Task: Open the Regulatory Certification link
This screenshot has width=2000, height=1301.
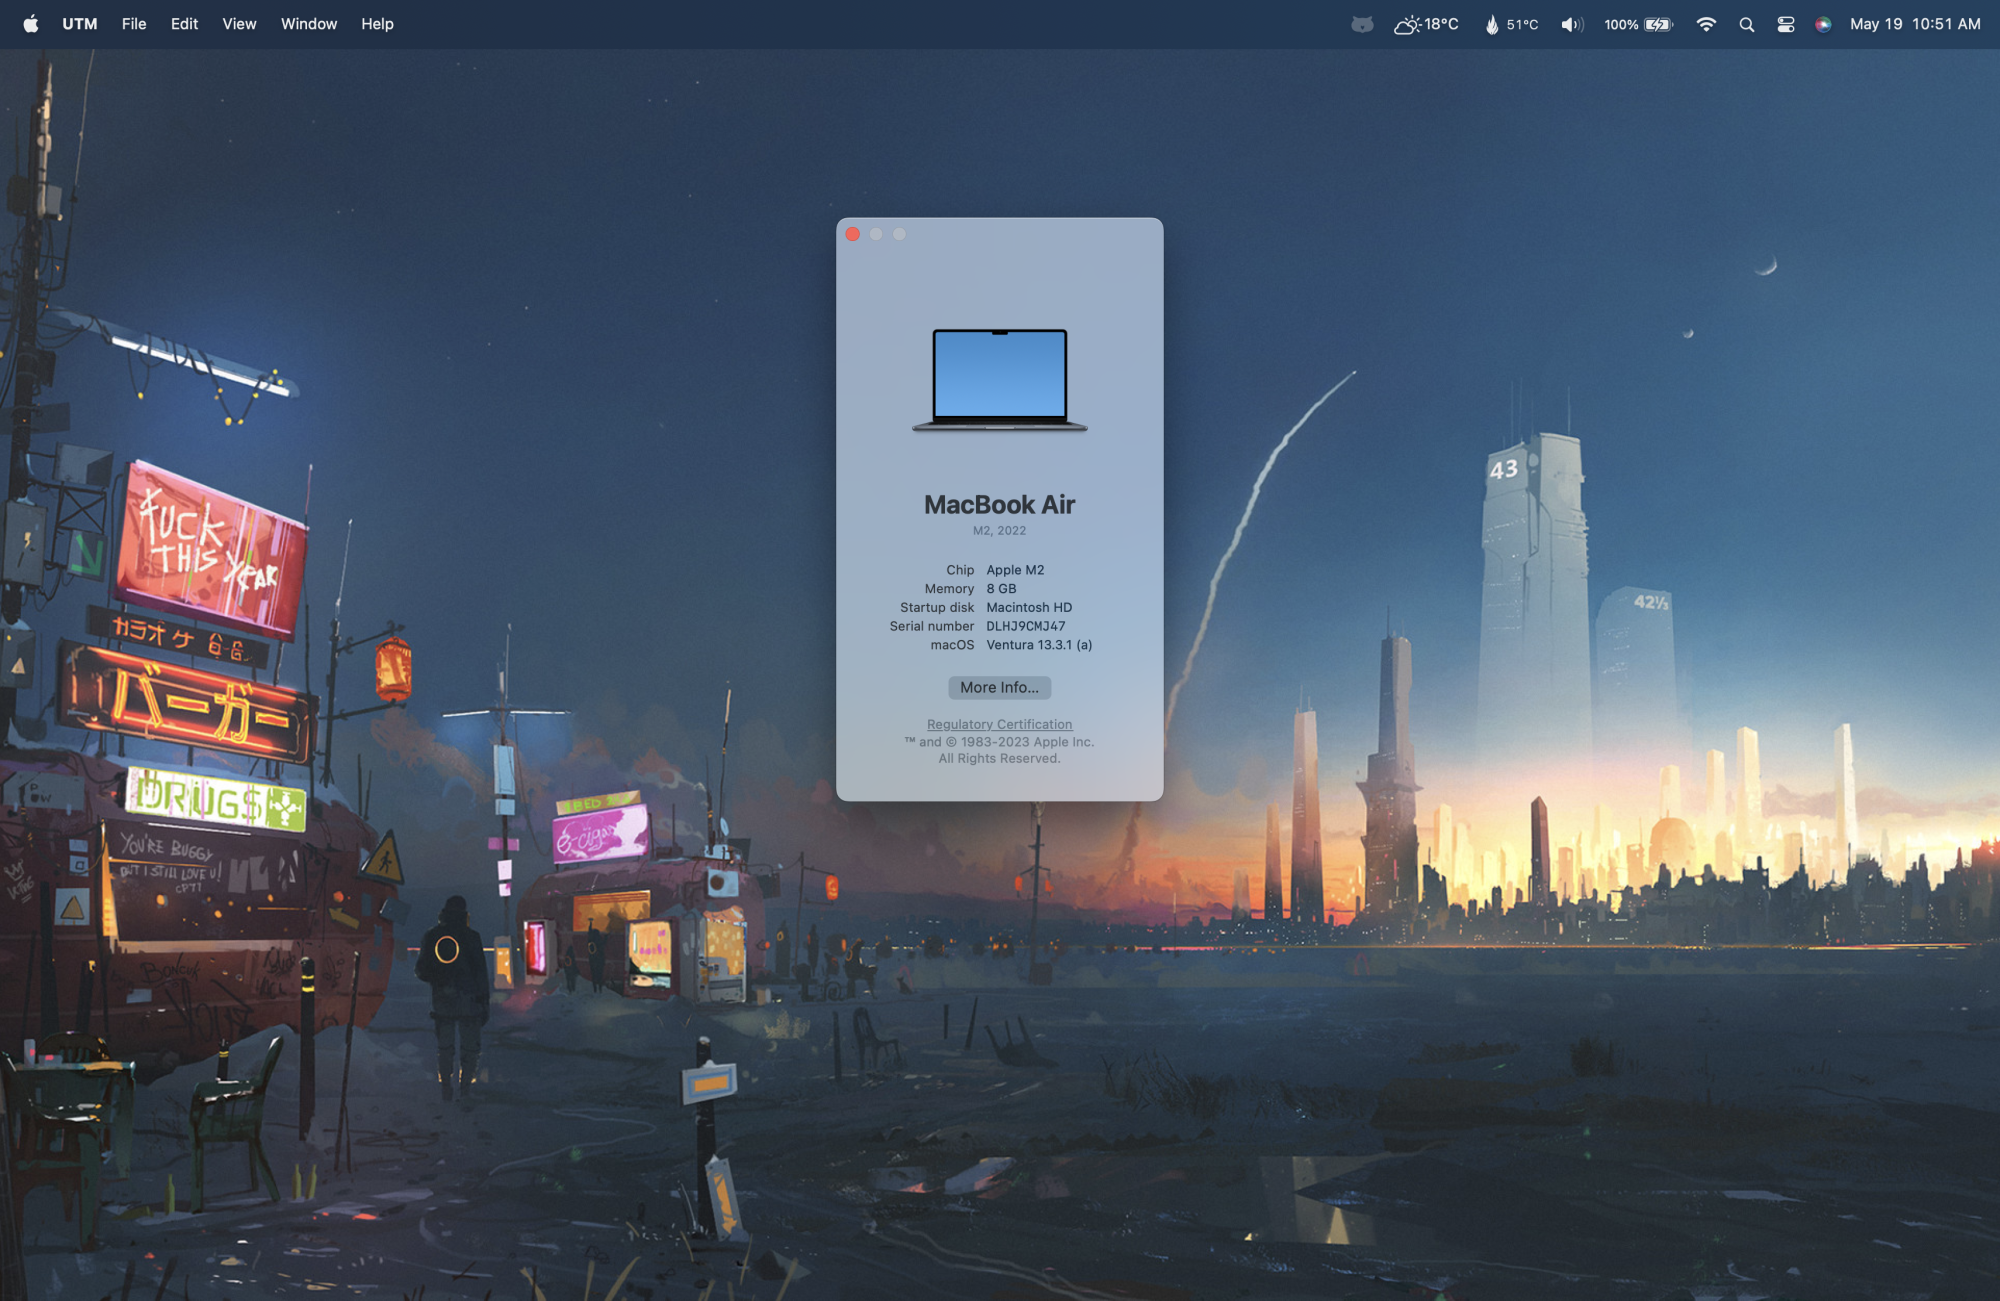Action: (999, 724)
